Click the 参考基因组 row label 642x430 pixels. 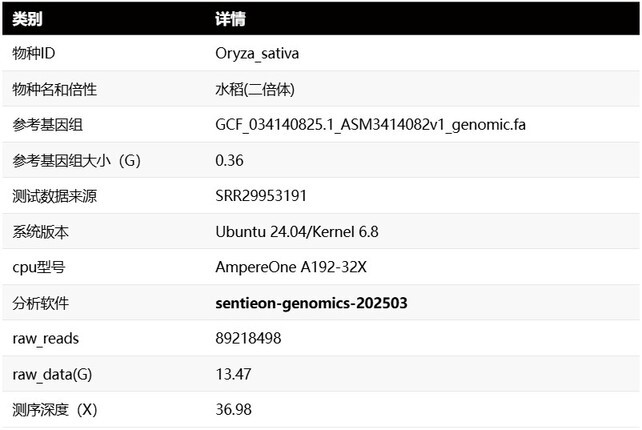47,125
